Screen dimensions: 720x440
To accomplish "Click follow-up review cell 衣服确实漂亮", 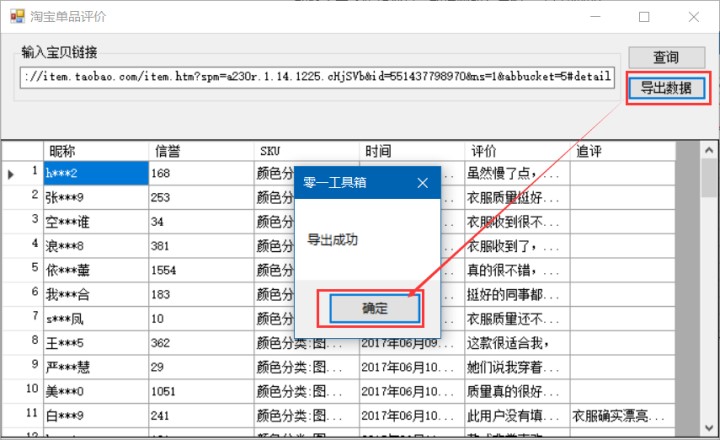I will click(x=620, y=414).
